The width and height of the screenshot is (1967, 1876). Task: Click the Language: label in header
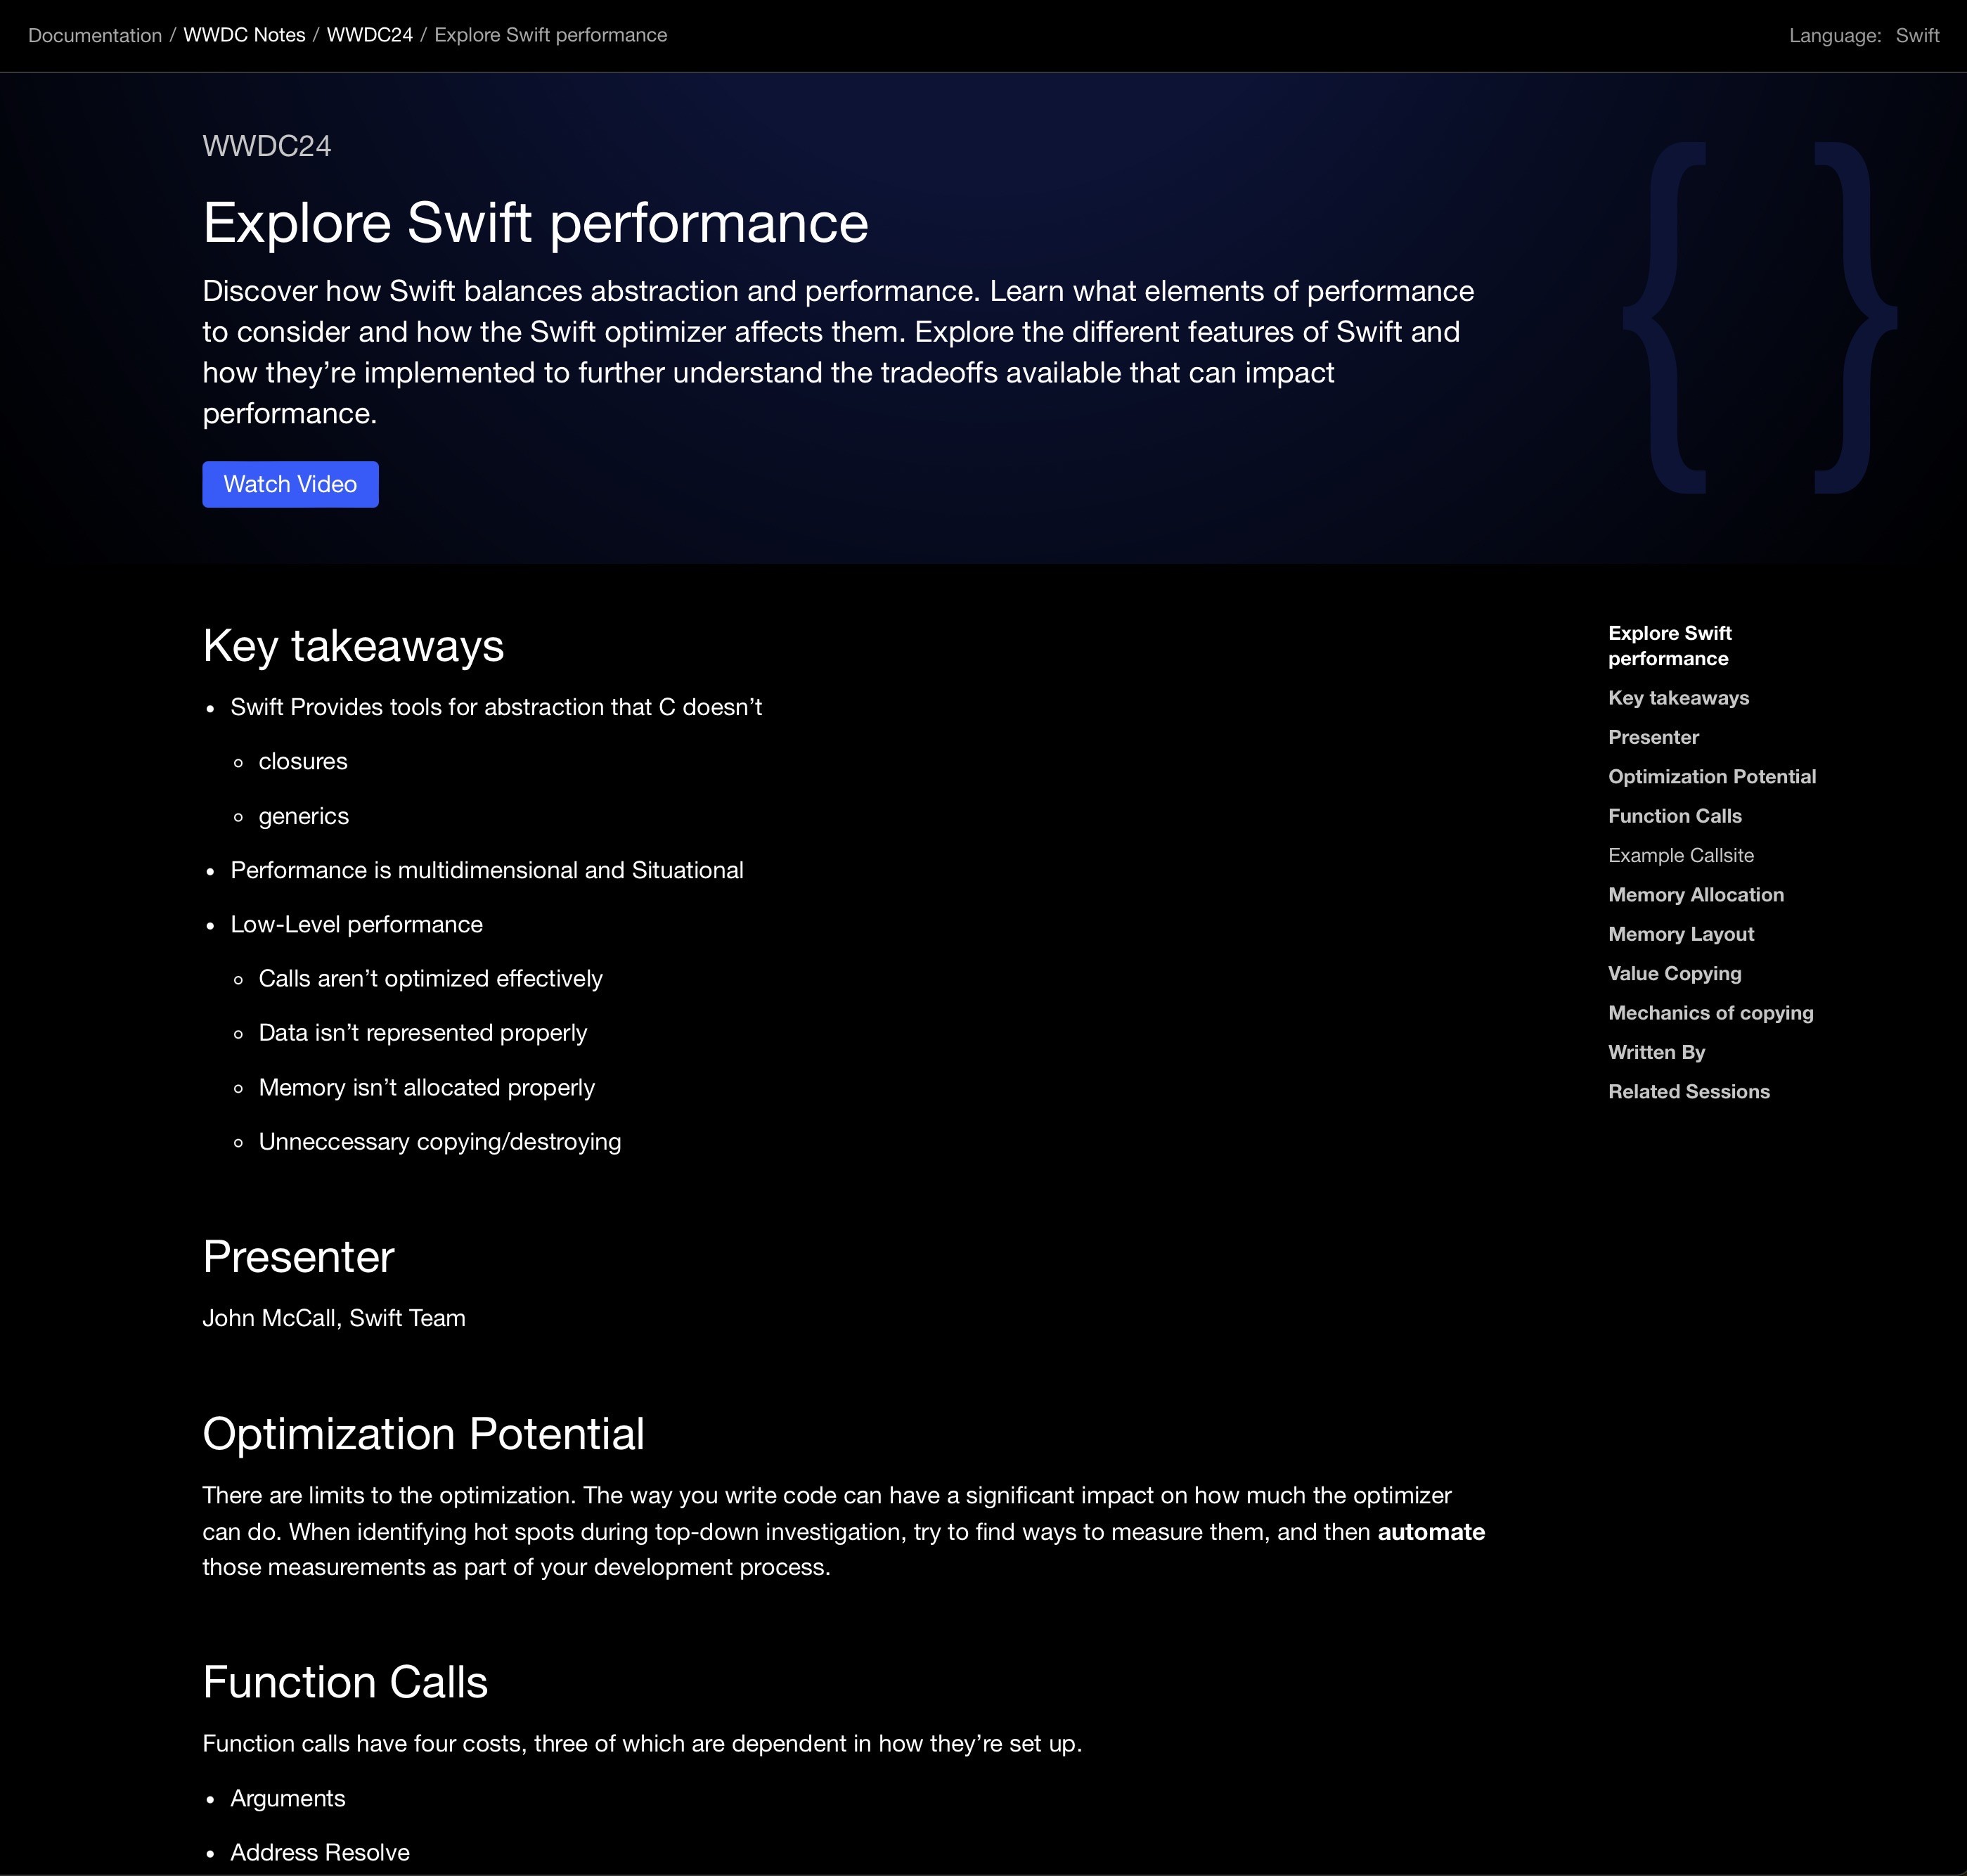pyautogui.click(x=1835, y=36)
